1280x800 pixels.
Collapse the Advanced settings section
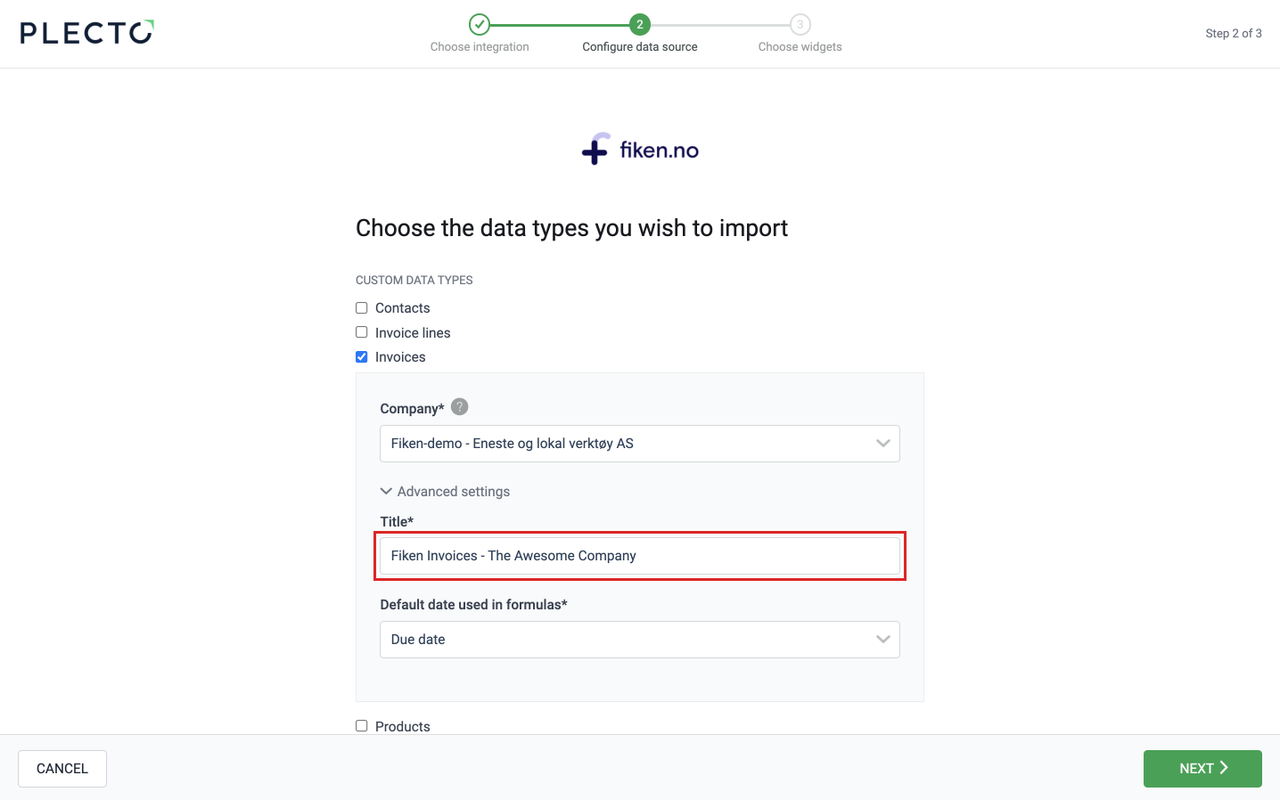pos(445,492)
